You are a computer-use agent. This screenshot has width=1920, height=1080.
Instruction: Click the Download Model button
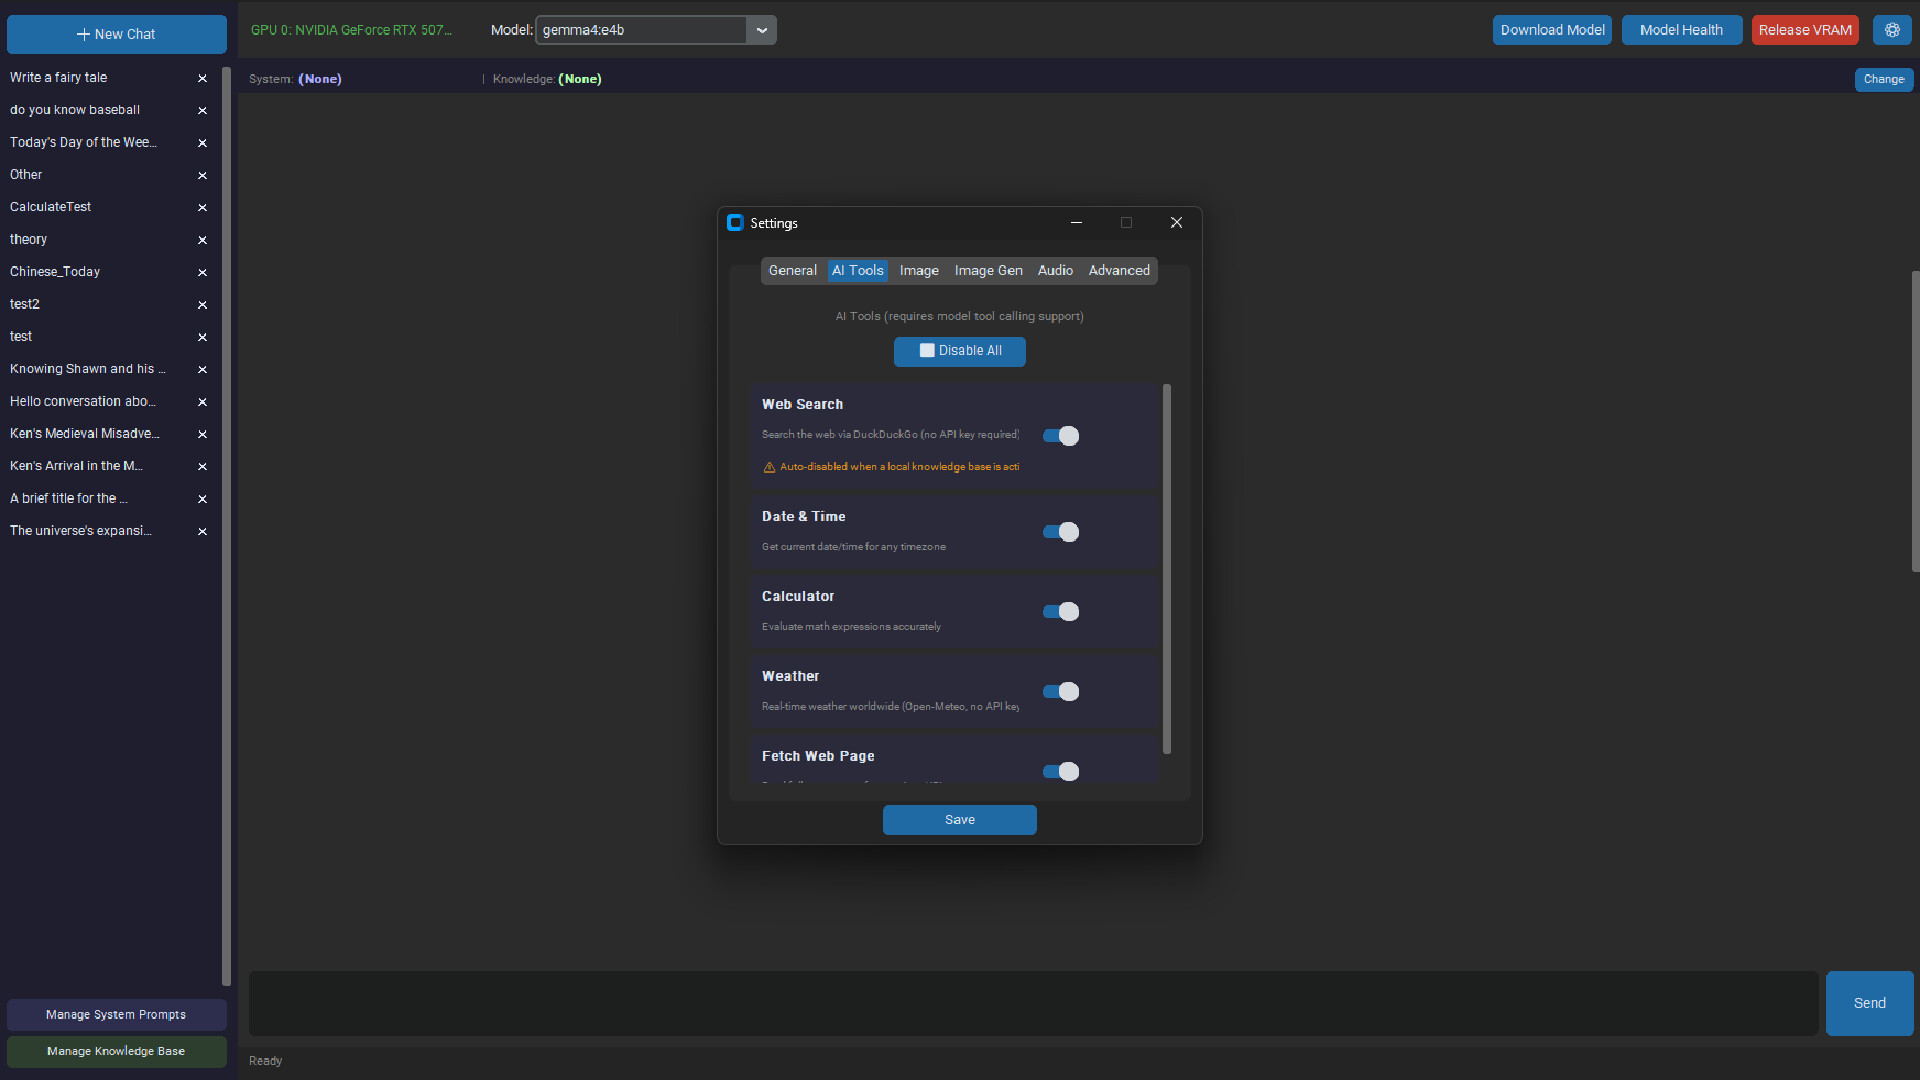[1552, 30]
